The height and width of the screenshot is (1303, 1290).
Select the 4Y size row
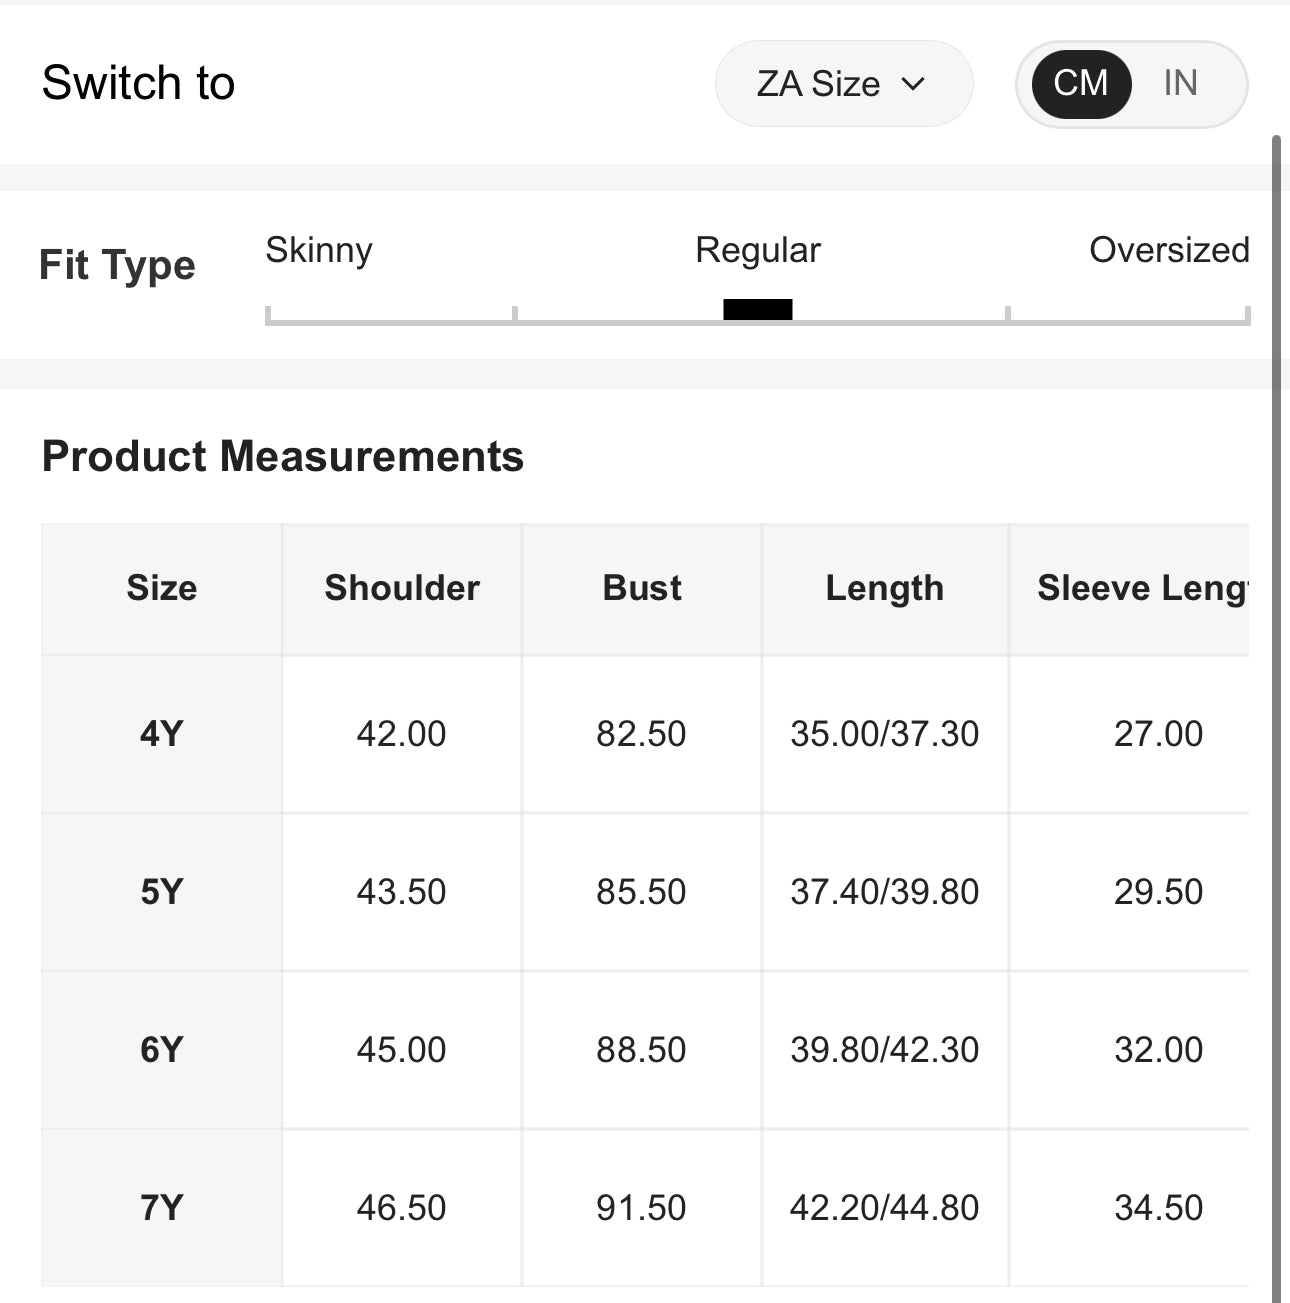pos(161,734)
